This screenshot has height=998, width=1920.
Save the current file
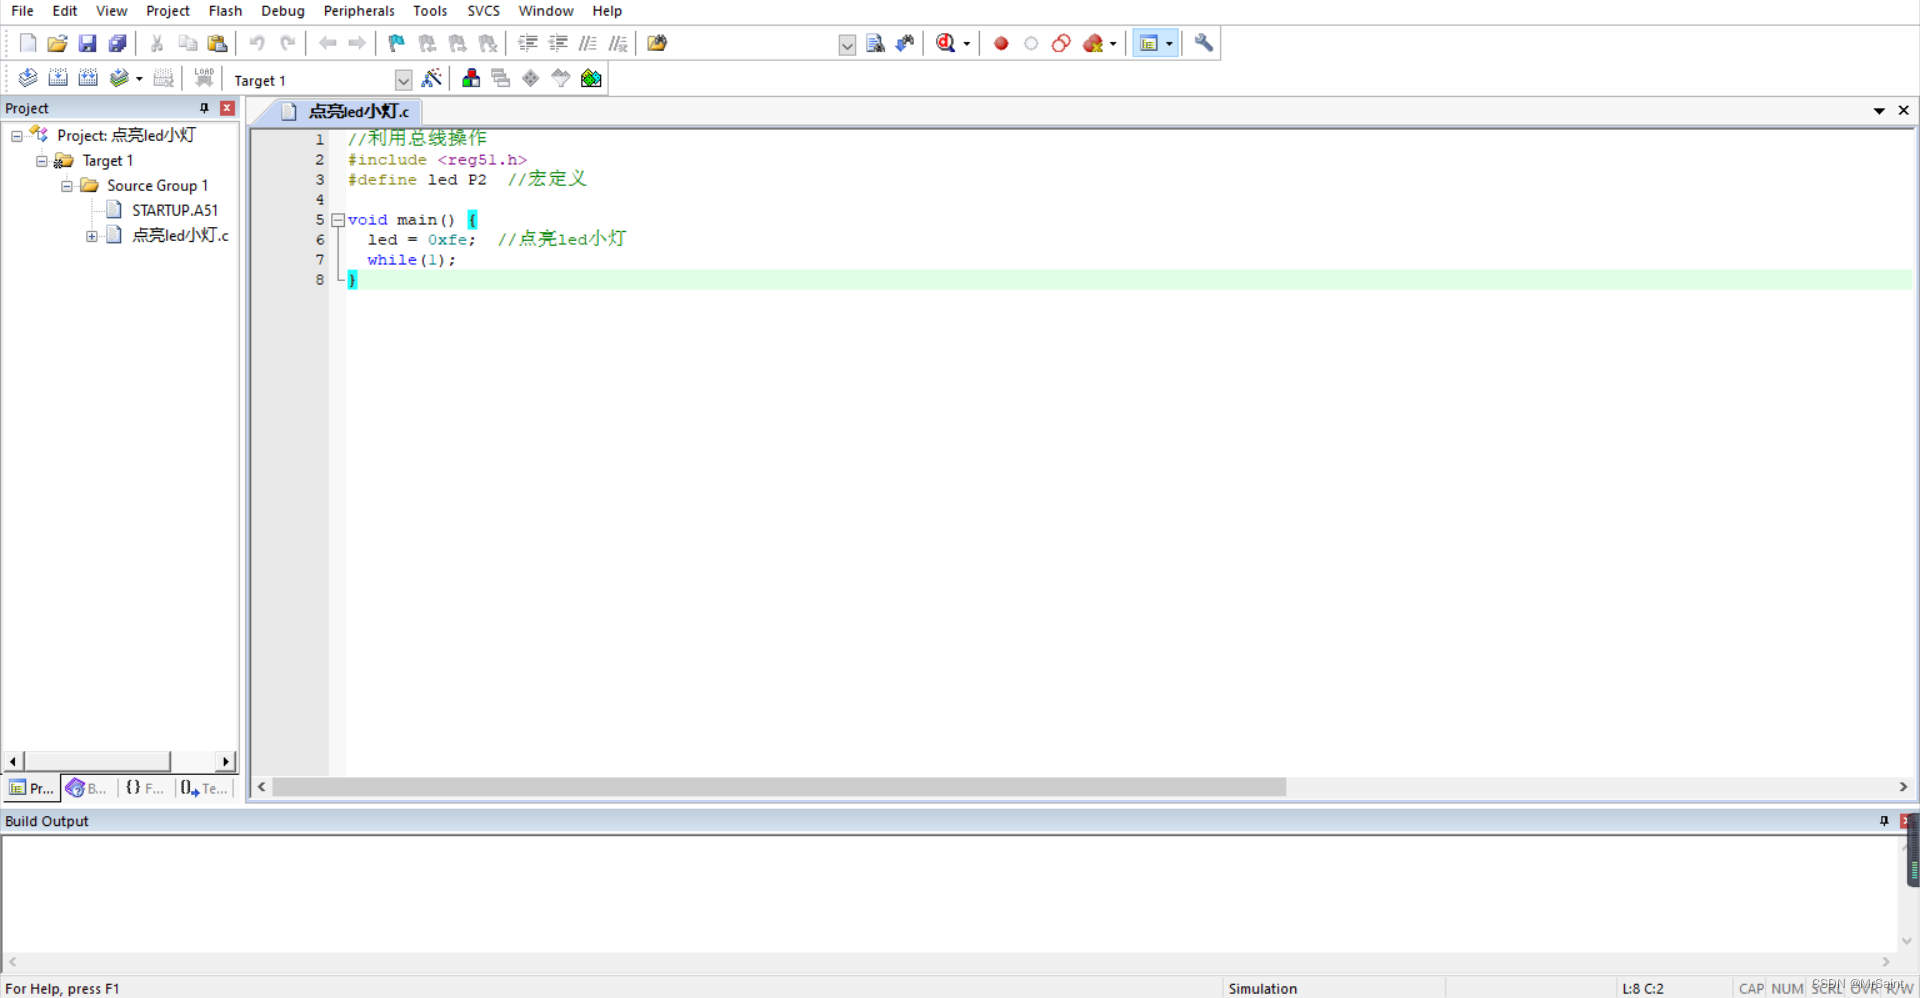[87, 43]
